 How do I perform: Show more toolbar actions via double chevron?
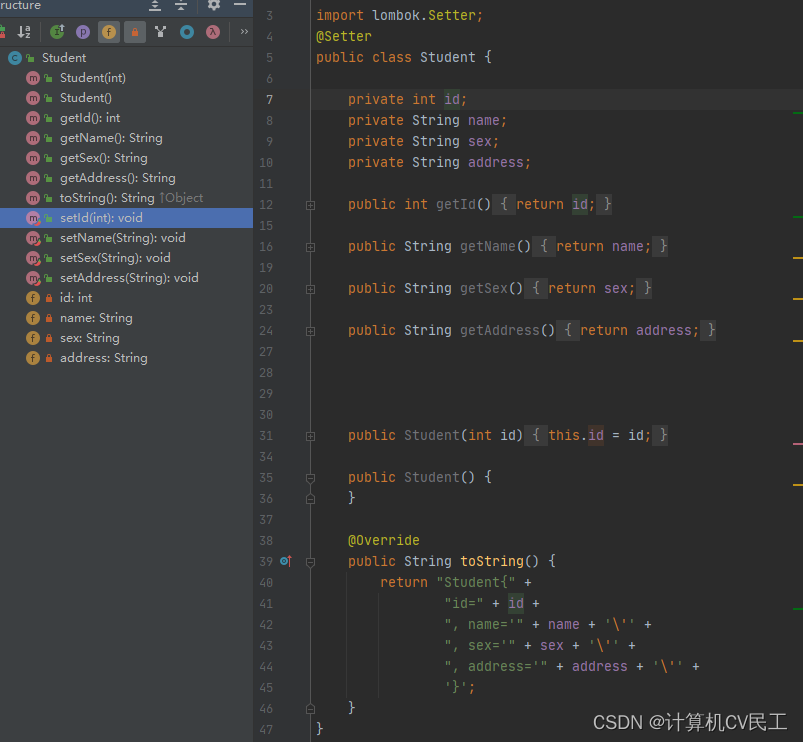click(x=244, y=32)
